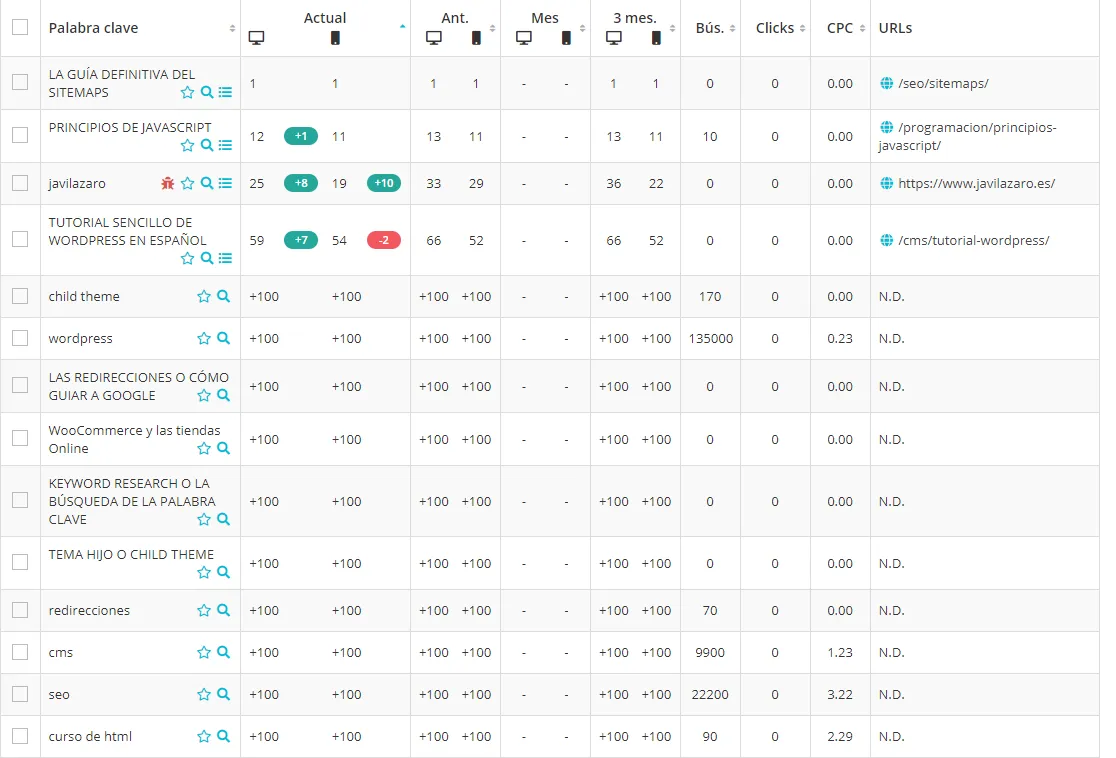Star the keyword "seo"

click(x=203, y=694)
